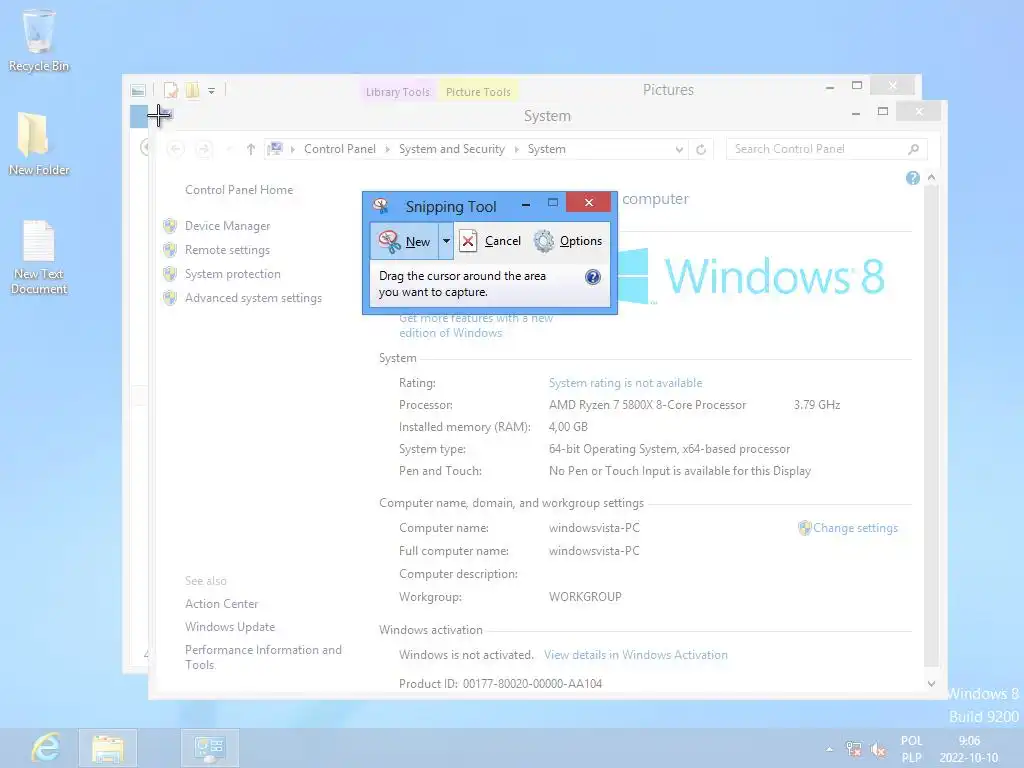Click the Back arrow in System window

click(175, 150)
